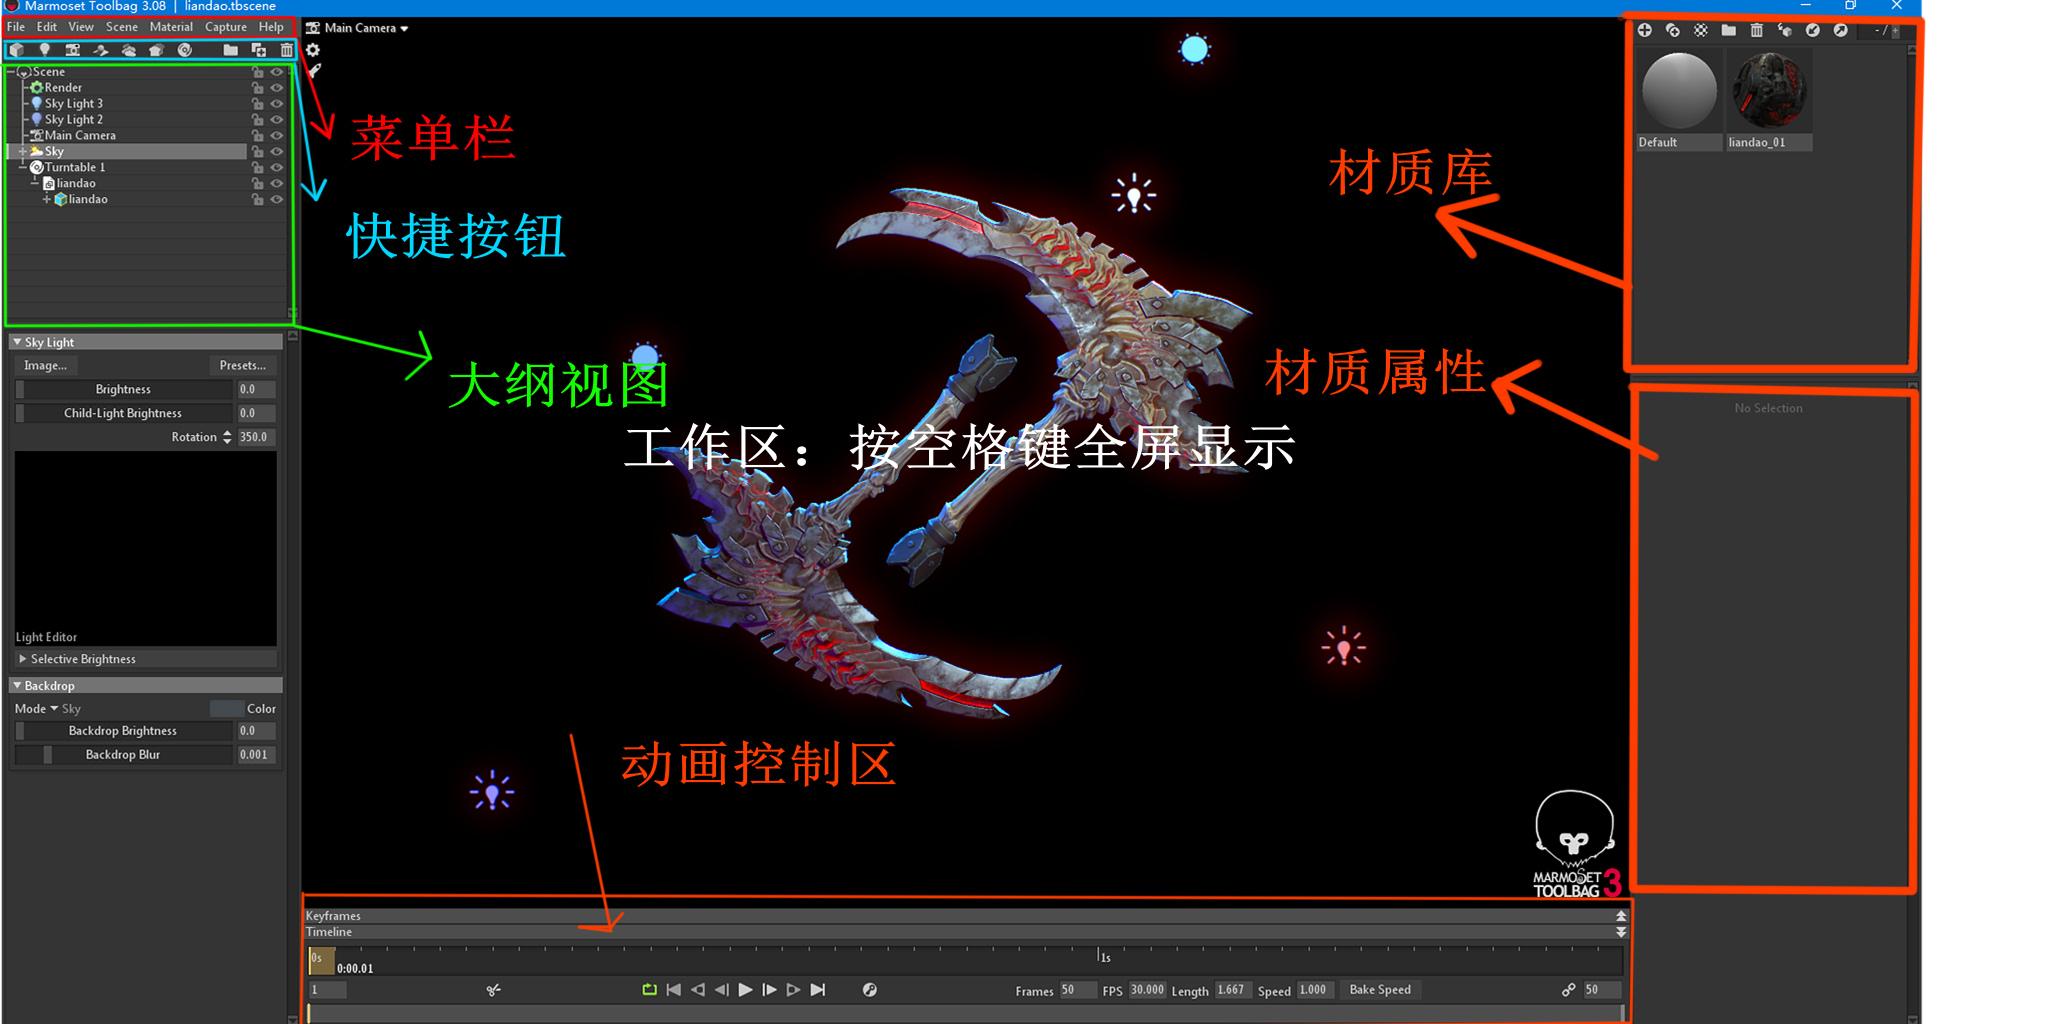Click the link icon beside the 50 field

[1568, 990]
